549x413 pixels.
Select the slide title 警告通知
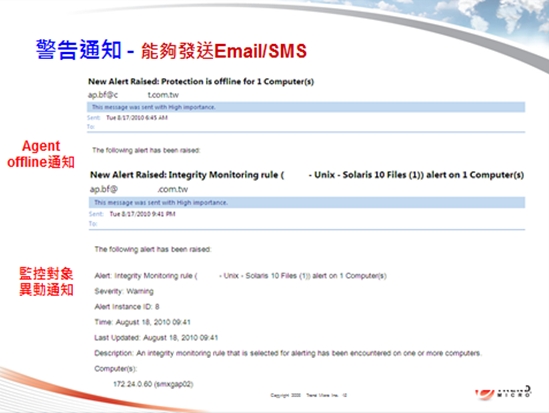click(x=79, y=49)
